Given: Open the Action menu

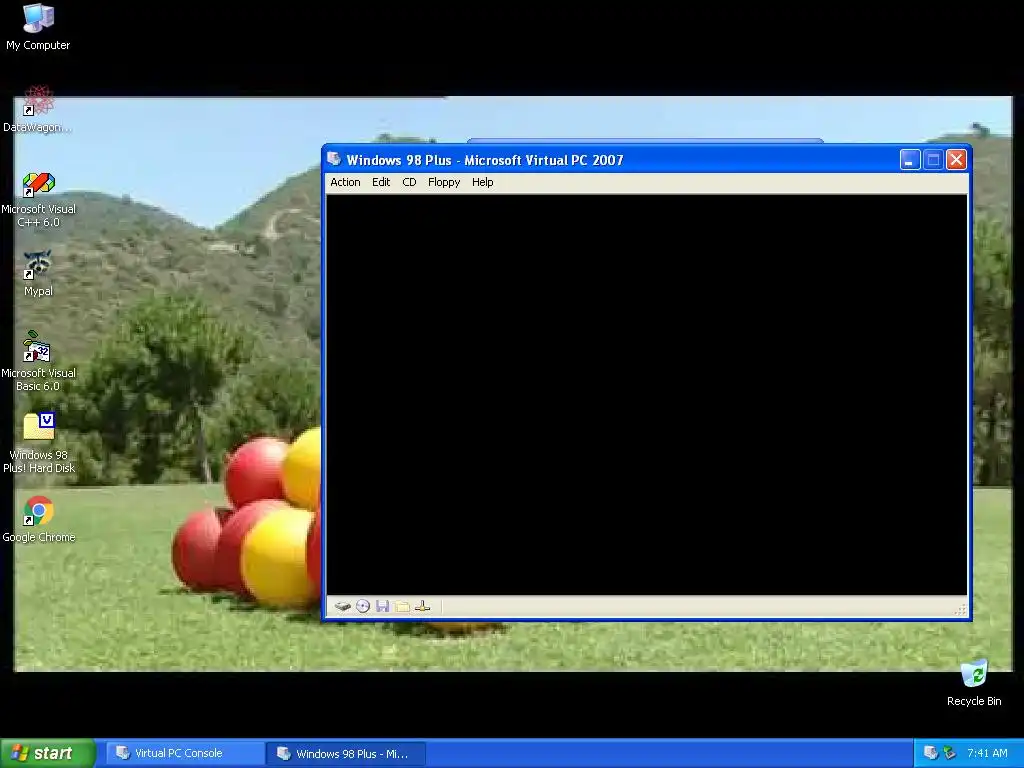Looking at the screenshot, I should click(345, 182).
